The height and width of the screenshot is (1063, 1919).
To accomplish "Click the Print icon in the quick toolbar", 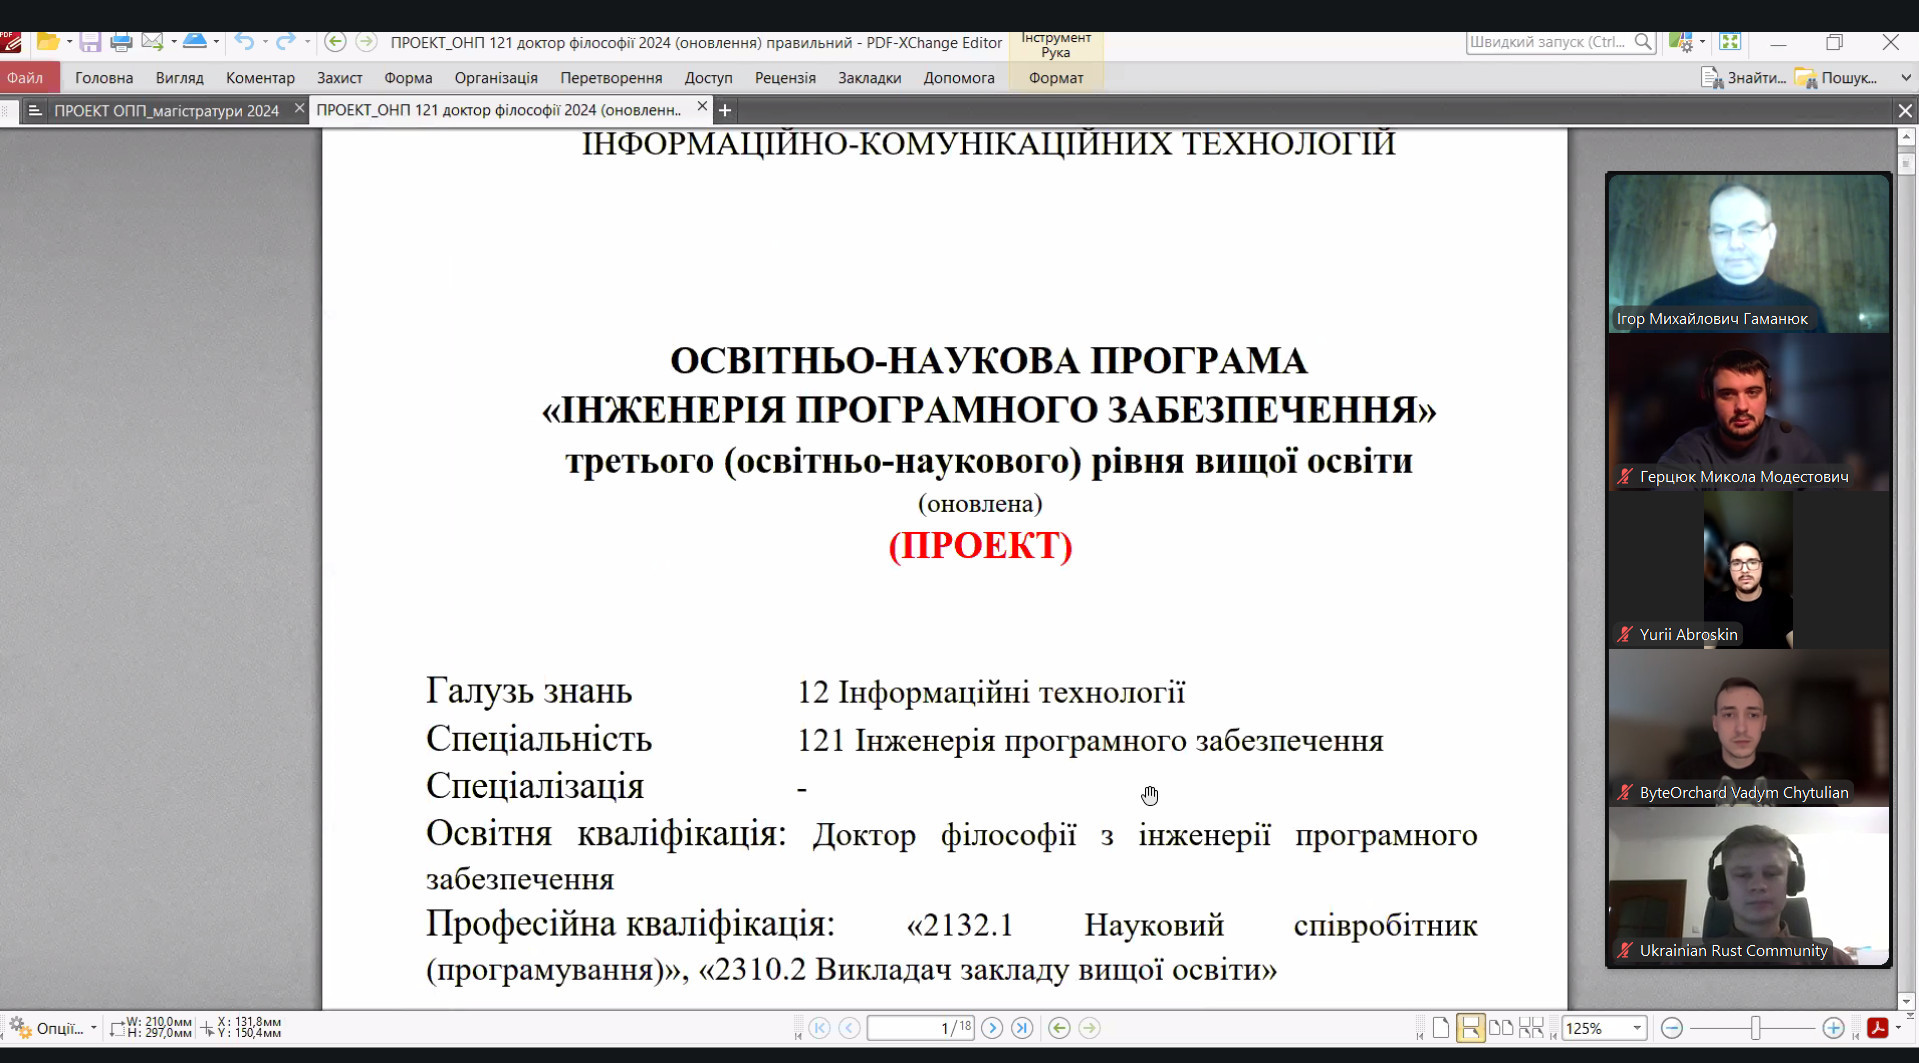I will tap(121, 42).
